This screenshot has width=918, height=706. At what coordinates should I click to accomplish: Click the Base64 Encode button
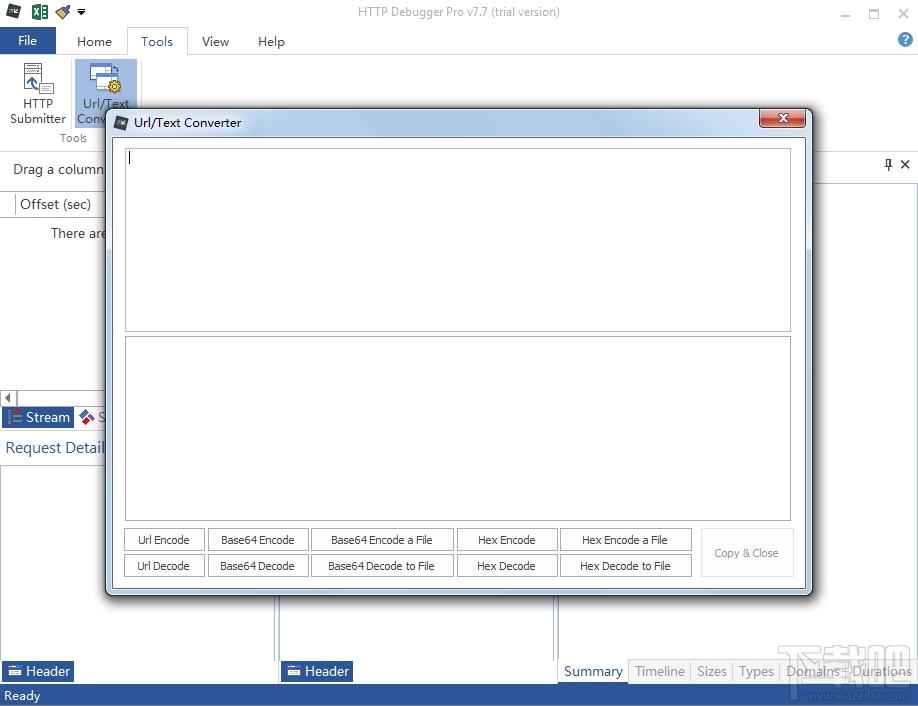point(258,540)
